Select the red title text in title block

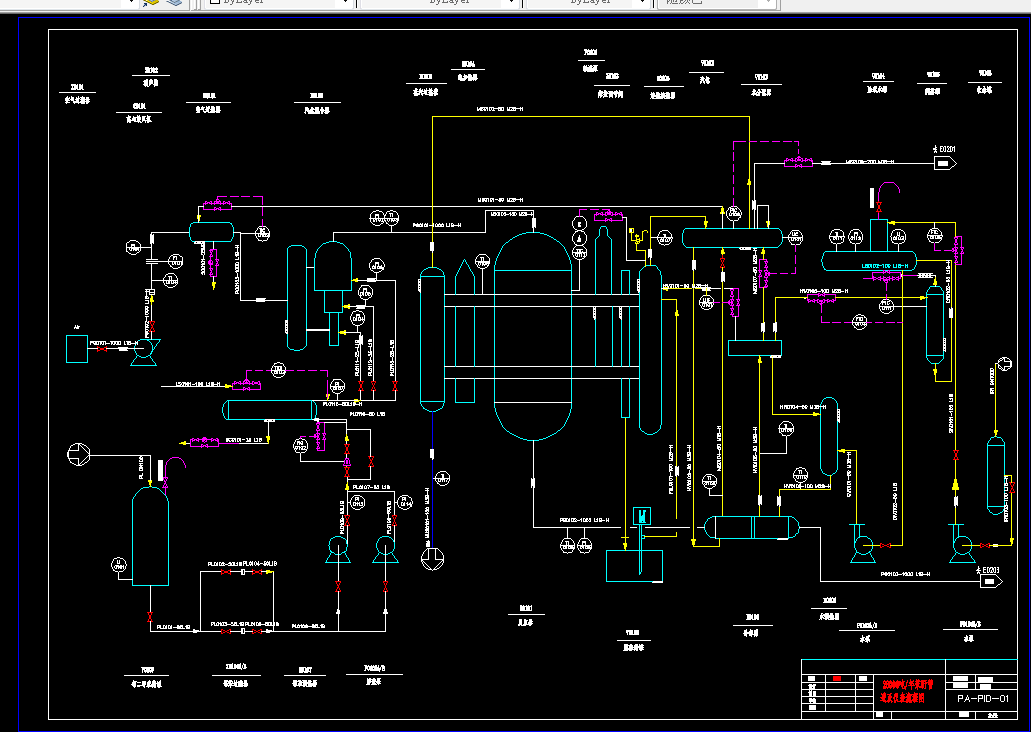coord(907,691)
